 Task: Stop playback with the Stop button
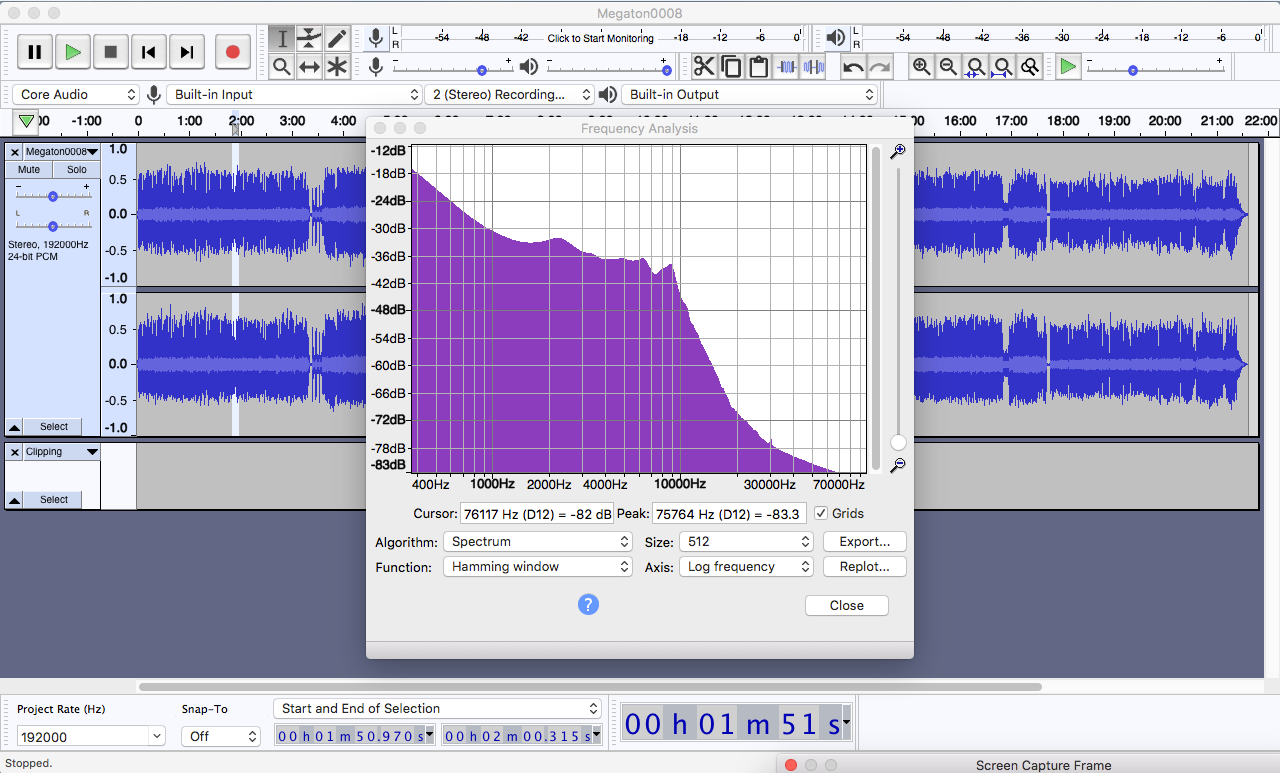point(111,52)
